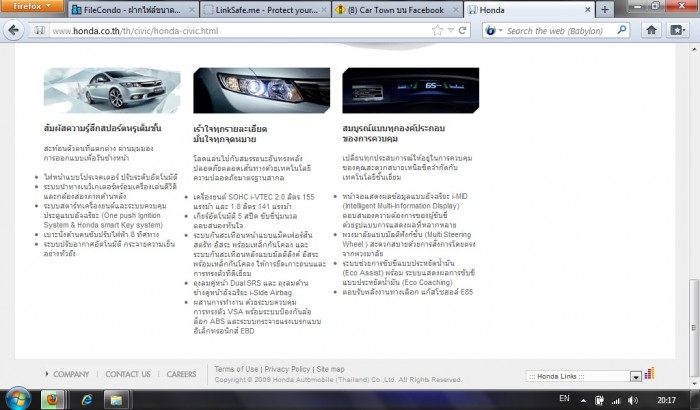Click the taskbar clock showing 20:17
The height and width of the screenshot is (410, 700).
[667, 400]
